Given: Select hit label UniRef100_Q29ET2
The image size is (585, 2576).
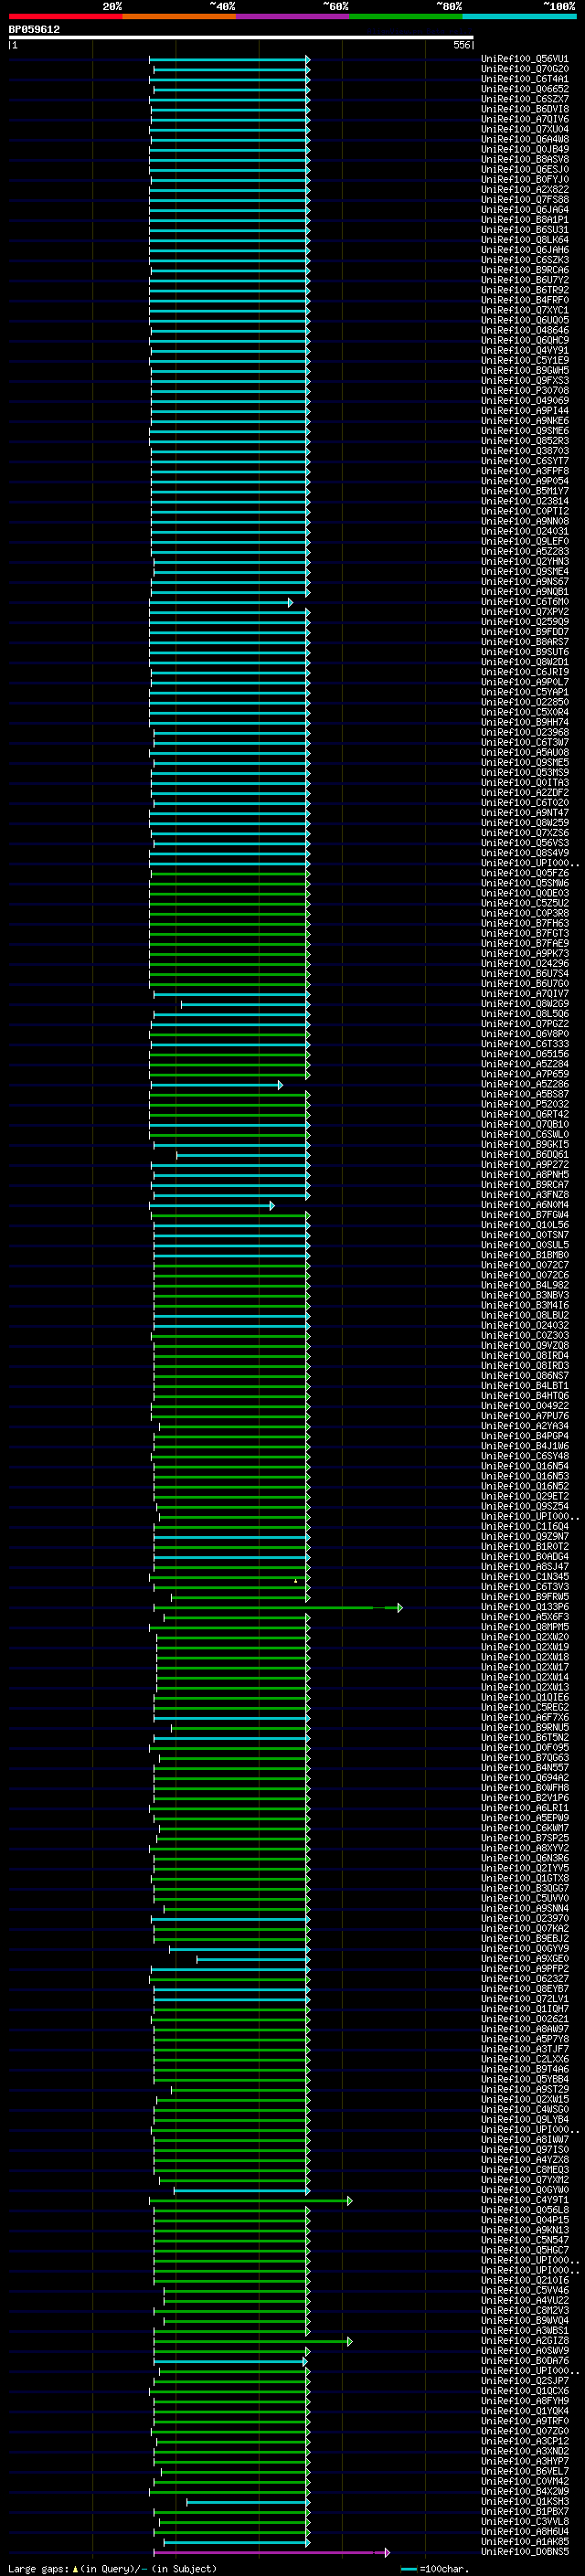Looking at the screenshot, I should click(525, 1496).
